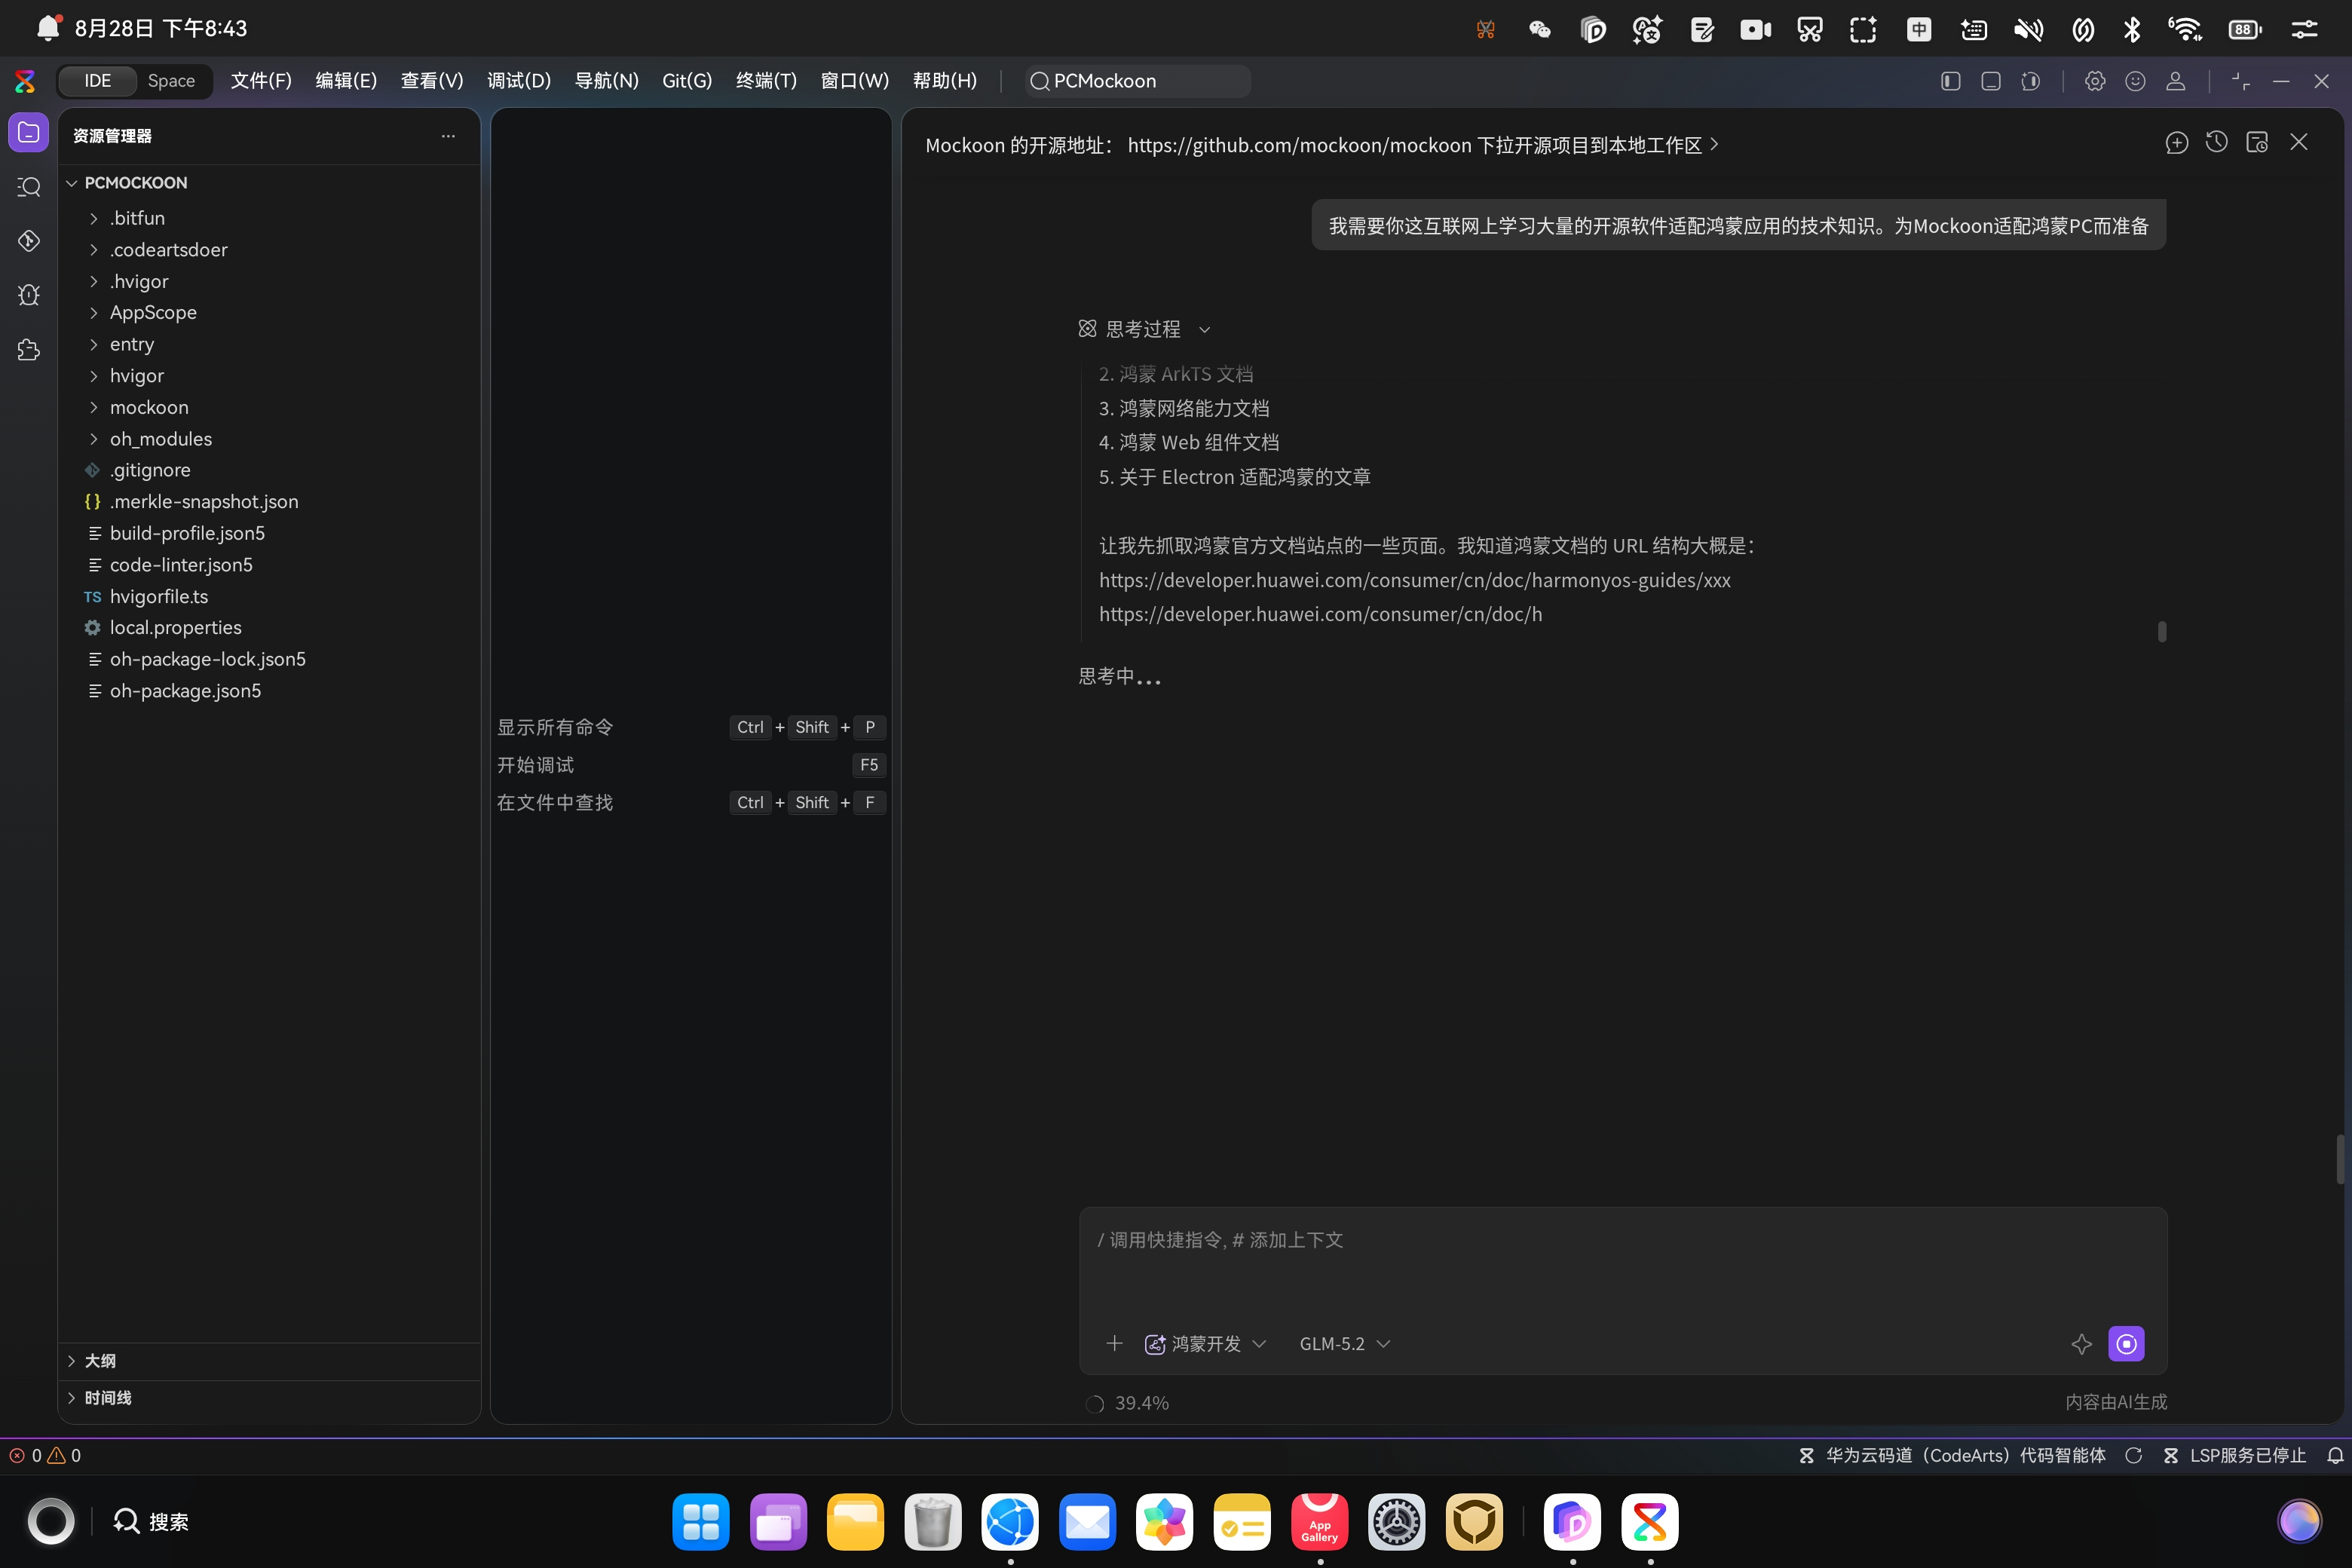Open the 帮助(H) menu

click(945, 81)
